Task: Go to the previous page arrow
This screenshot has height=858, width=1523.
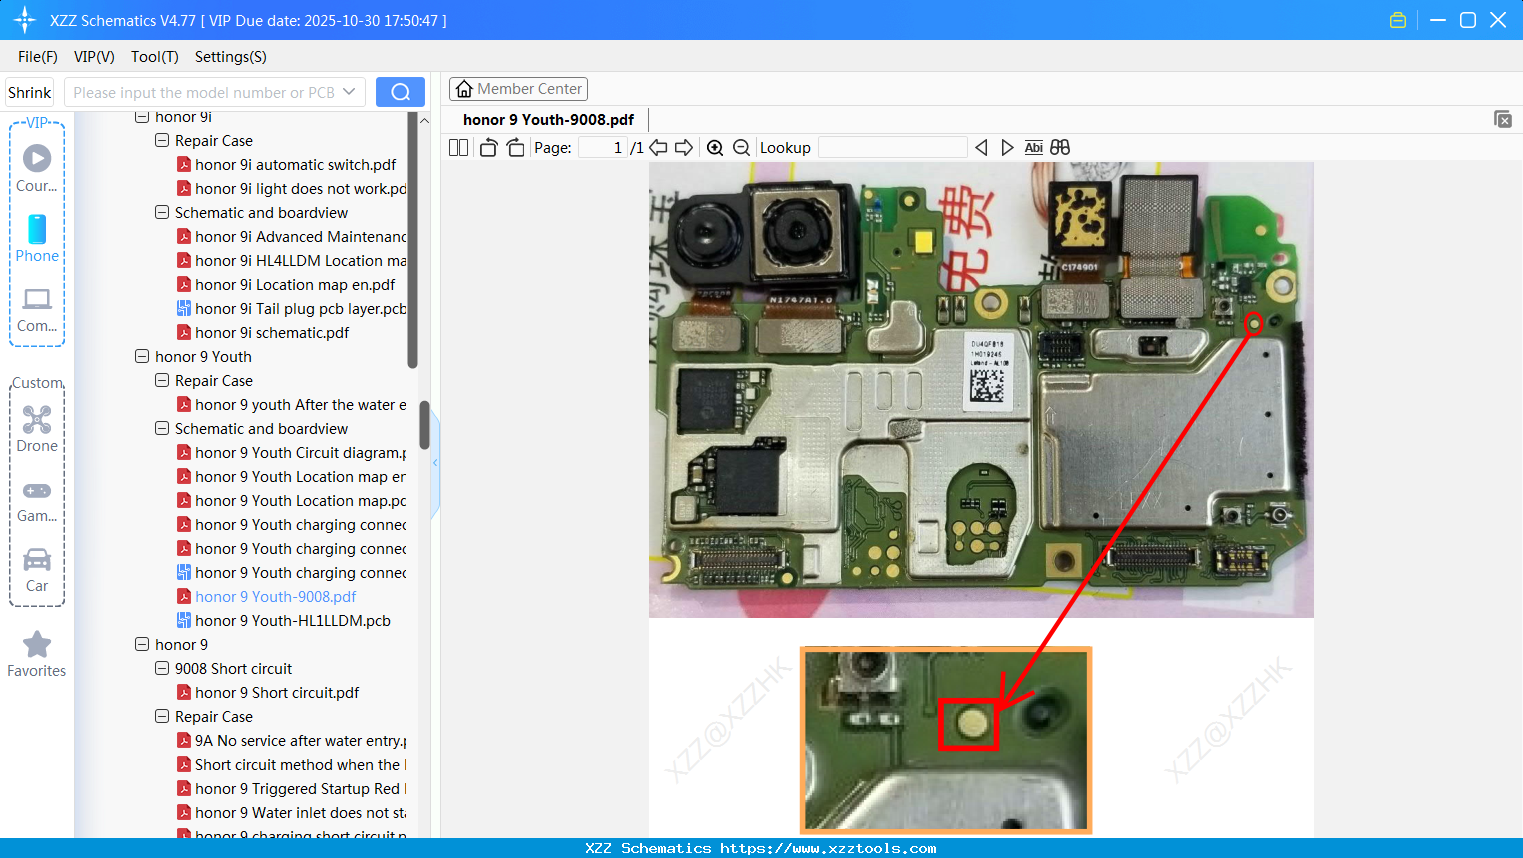Action: pyautogui.click(x=658, y=148)
